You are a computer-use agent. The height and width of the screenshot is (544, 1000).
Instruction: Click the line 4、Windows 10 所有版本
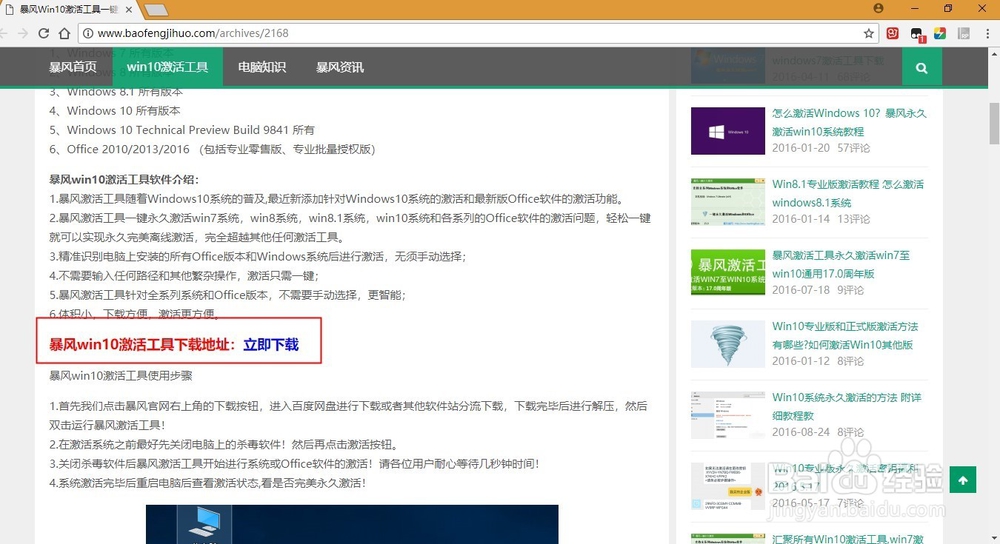[115, 110]
